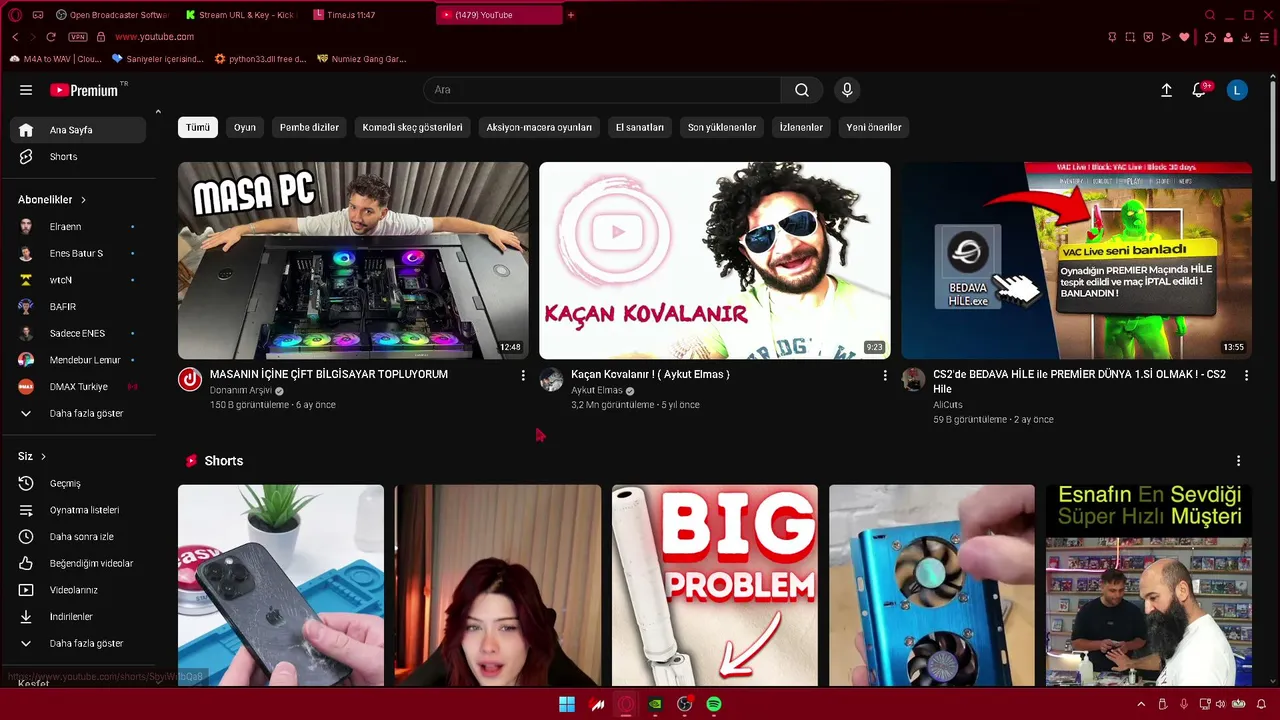Submit search with the magnifier button
The width and height of the screenshot is (1280, 720).
[x=802, y=90]
